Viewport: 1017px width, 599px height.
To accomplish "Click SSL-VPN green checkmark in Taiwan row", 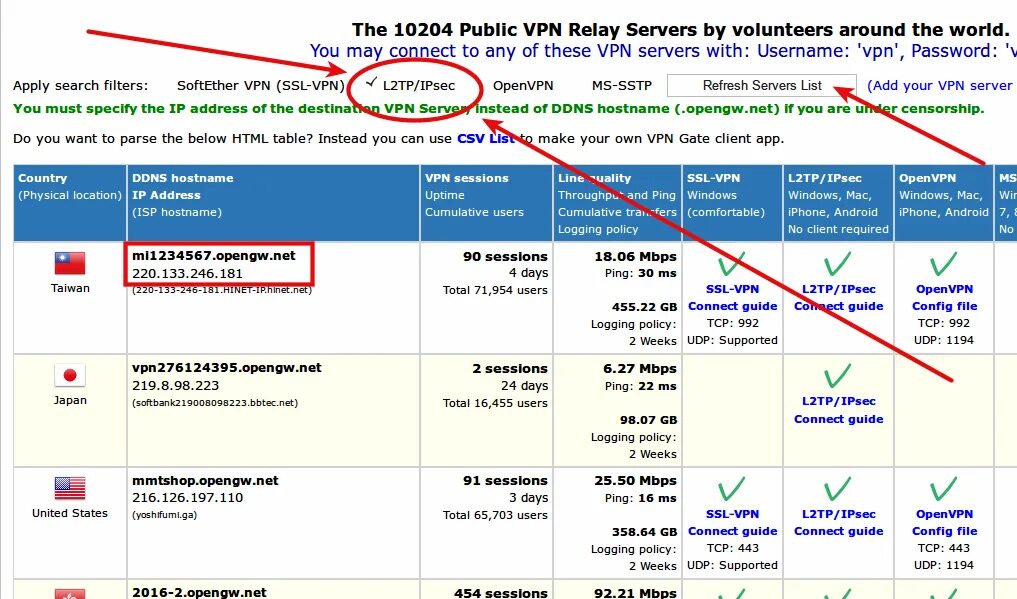I will click(x=732, y=264).
